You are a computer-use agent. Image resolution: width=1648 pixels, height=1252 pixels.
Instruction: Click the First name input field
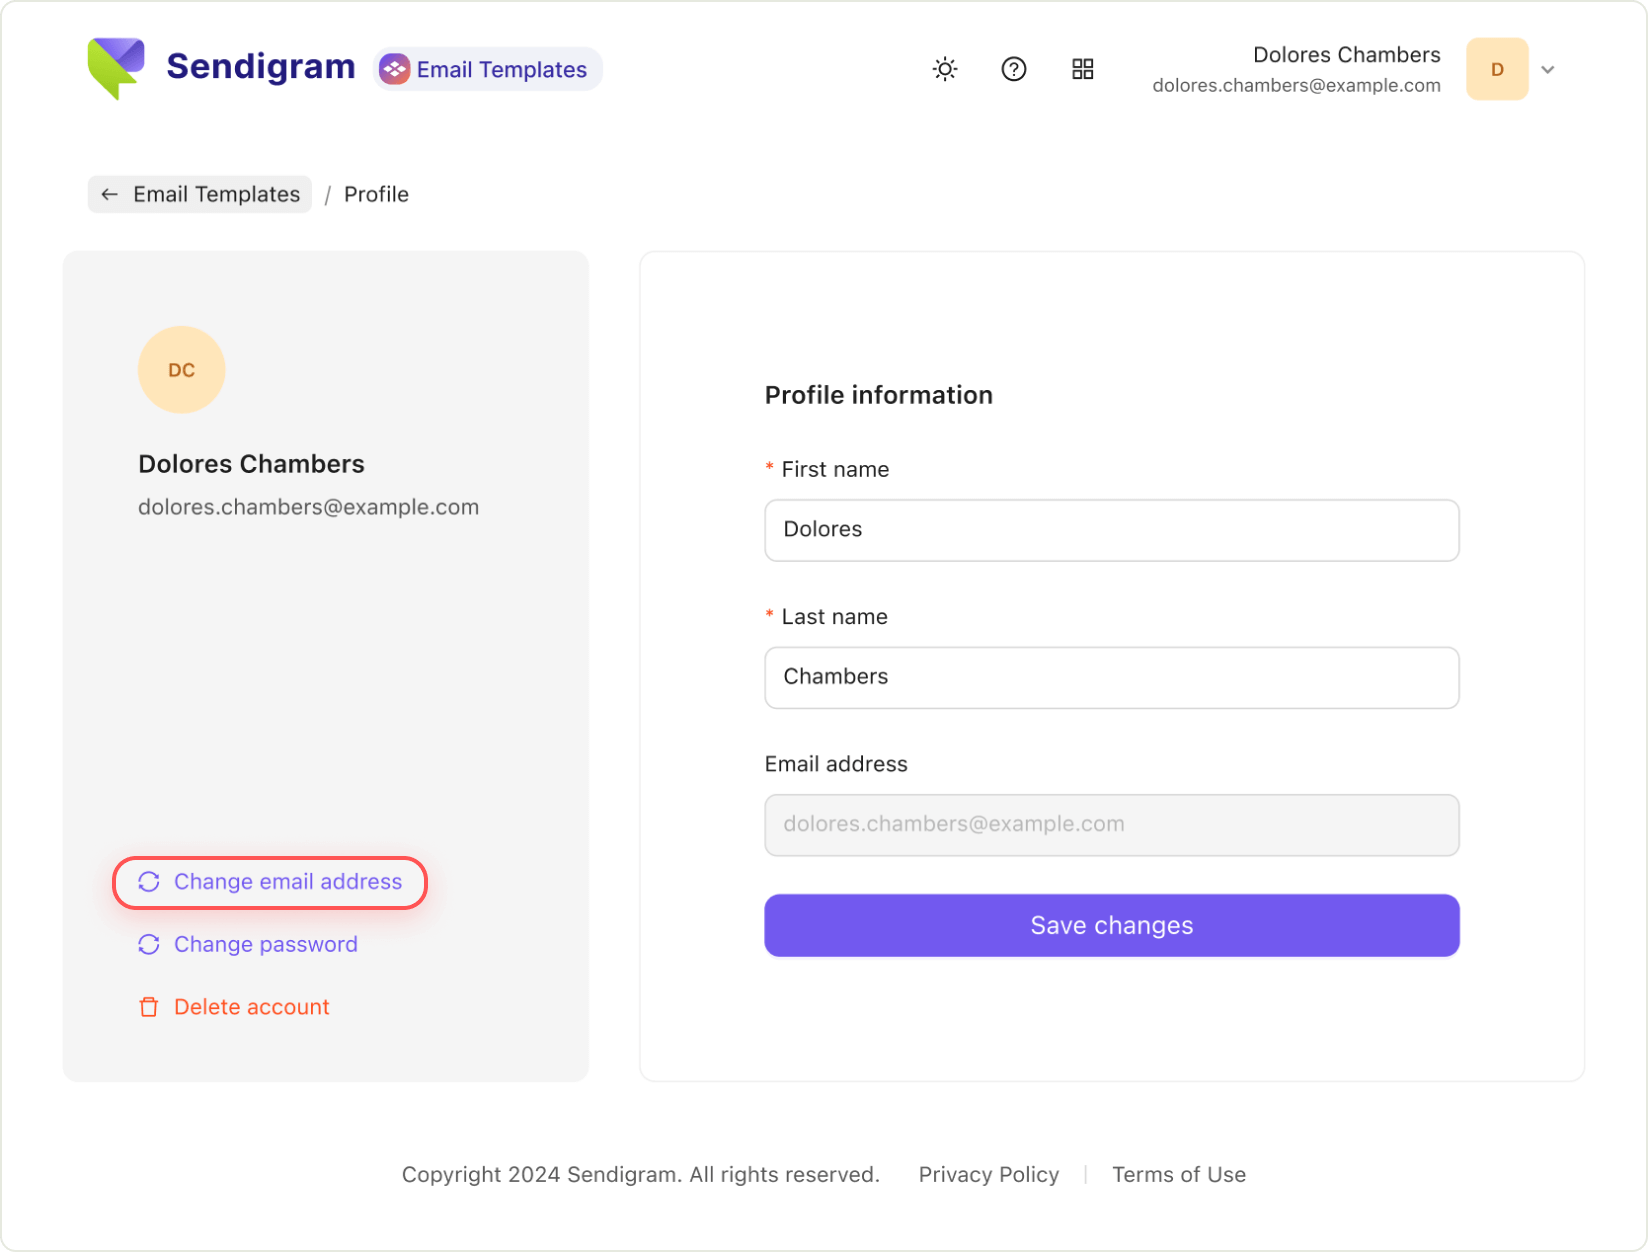[x=1111, y=530]
